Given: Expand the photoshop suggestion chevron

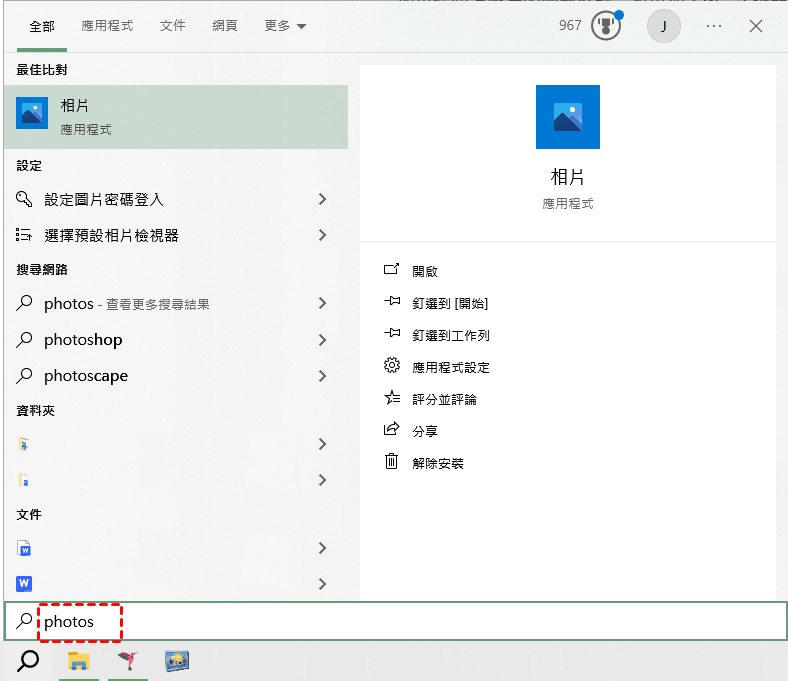Looking at the screenshot, I should coord(323,340).
